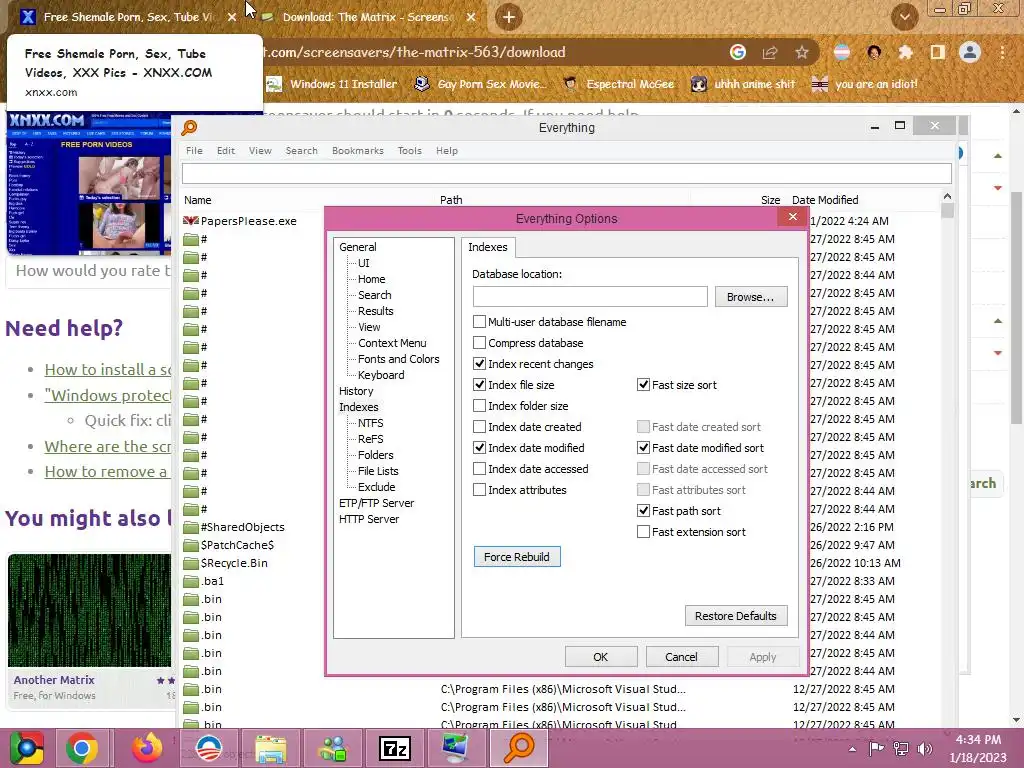
Task: Open the File menu in Everything
Action: pos(194,150)
